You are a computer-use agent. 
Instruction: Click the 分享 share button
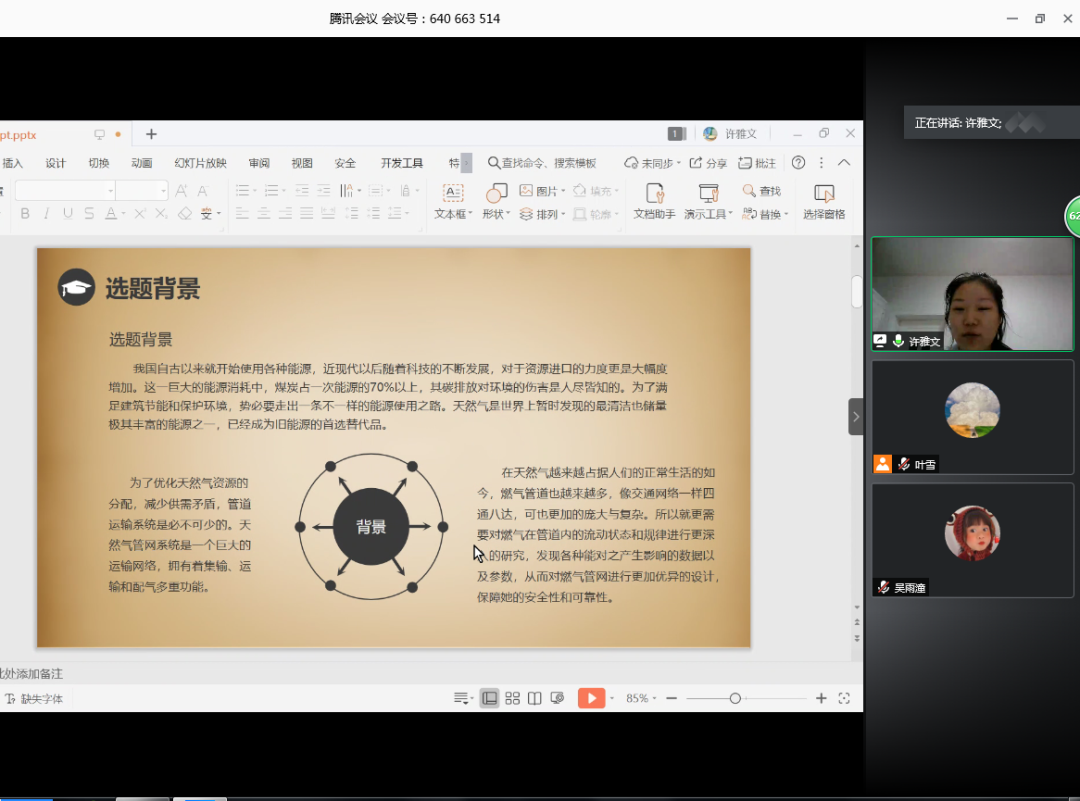tap(708, 163)
